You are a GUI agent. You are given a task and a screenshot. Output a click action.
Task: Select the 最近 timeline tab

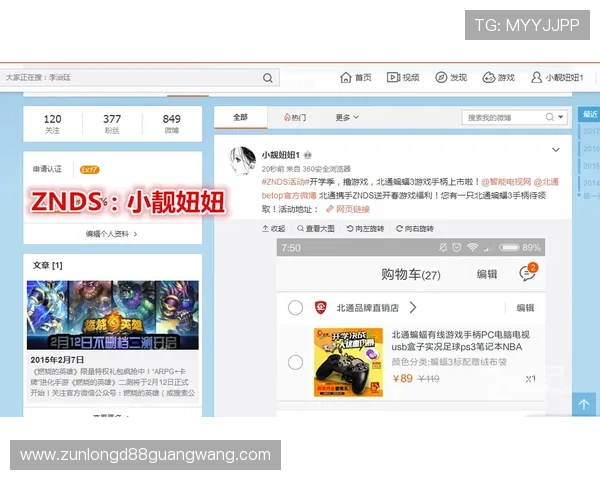pos(590,114)
